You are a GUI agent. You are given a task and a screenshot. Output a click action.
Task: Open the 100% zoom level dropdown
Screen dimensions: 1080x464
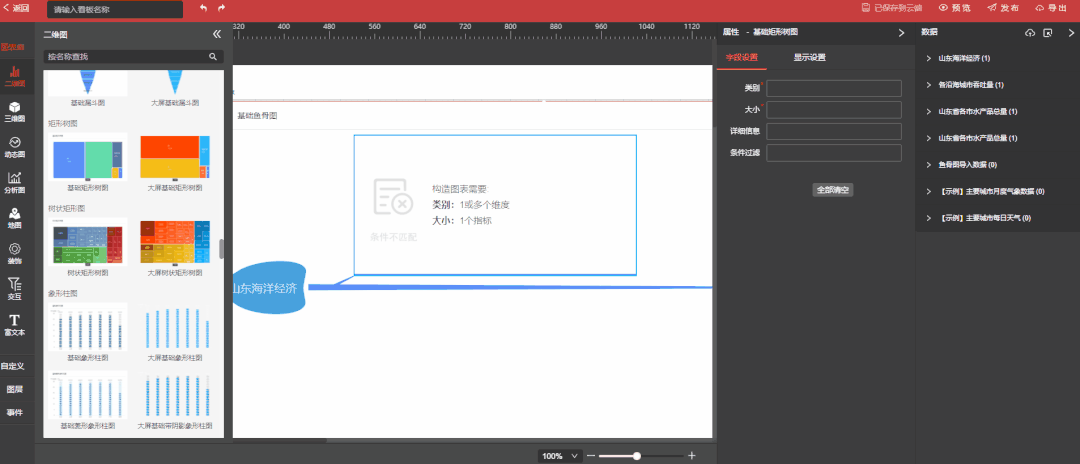pos(560,456)
